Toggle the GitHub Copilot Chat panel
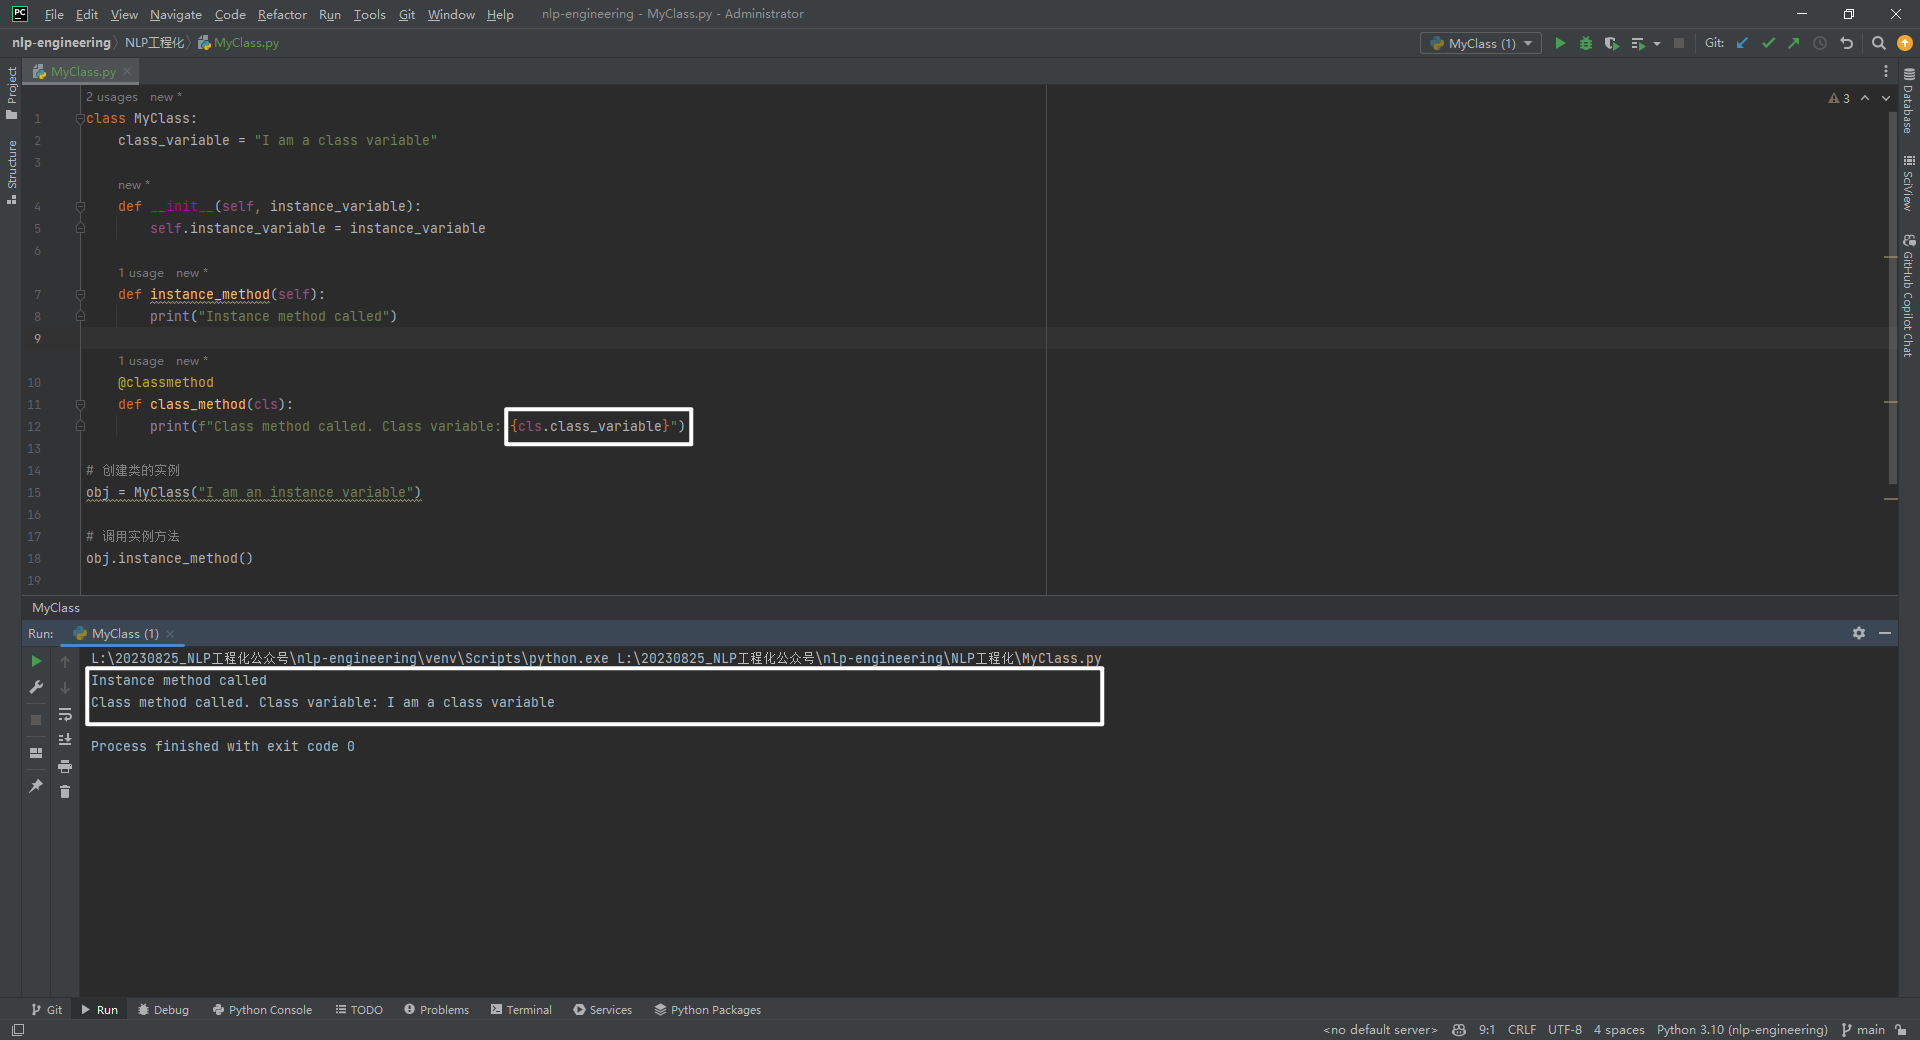The width and height of the screenshot is (1920, 1040). [1908, 295]
